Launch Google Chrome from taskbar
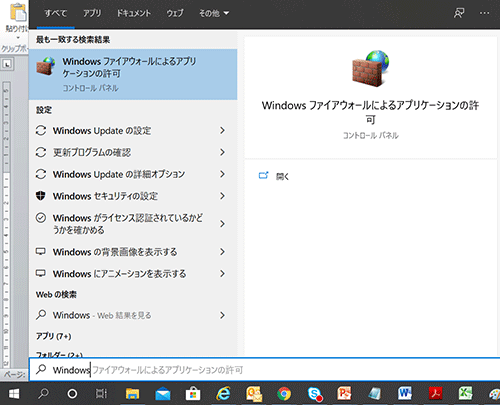The image size is (500, 405). coord(284,394)
